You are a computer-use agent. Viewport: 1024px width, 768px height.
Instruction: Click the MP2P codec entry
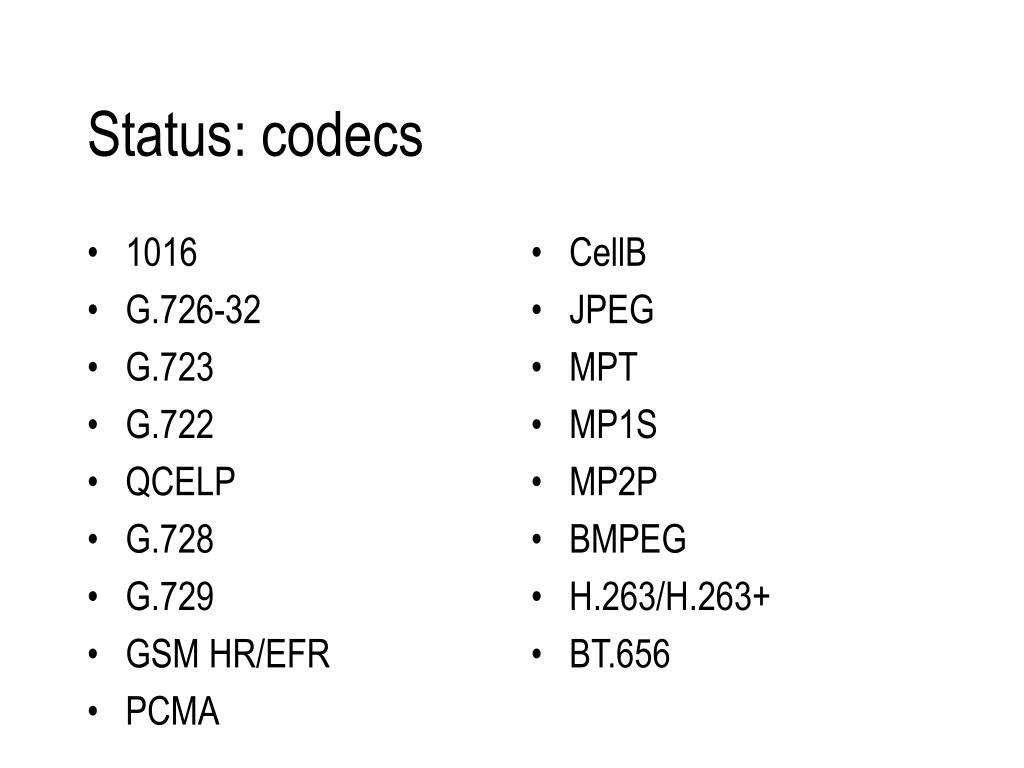click(x=613, y=482)
